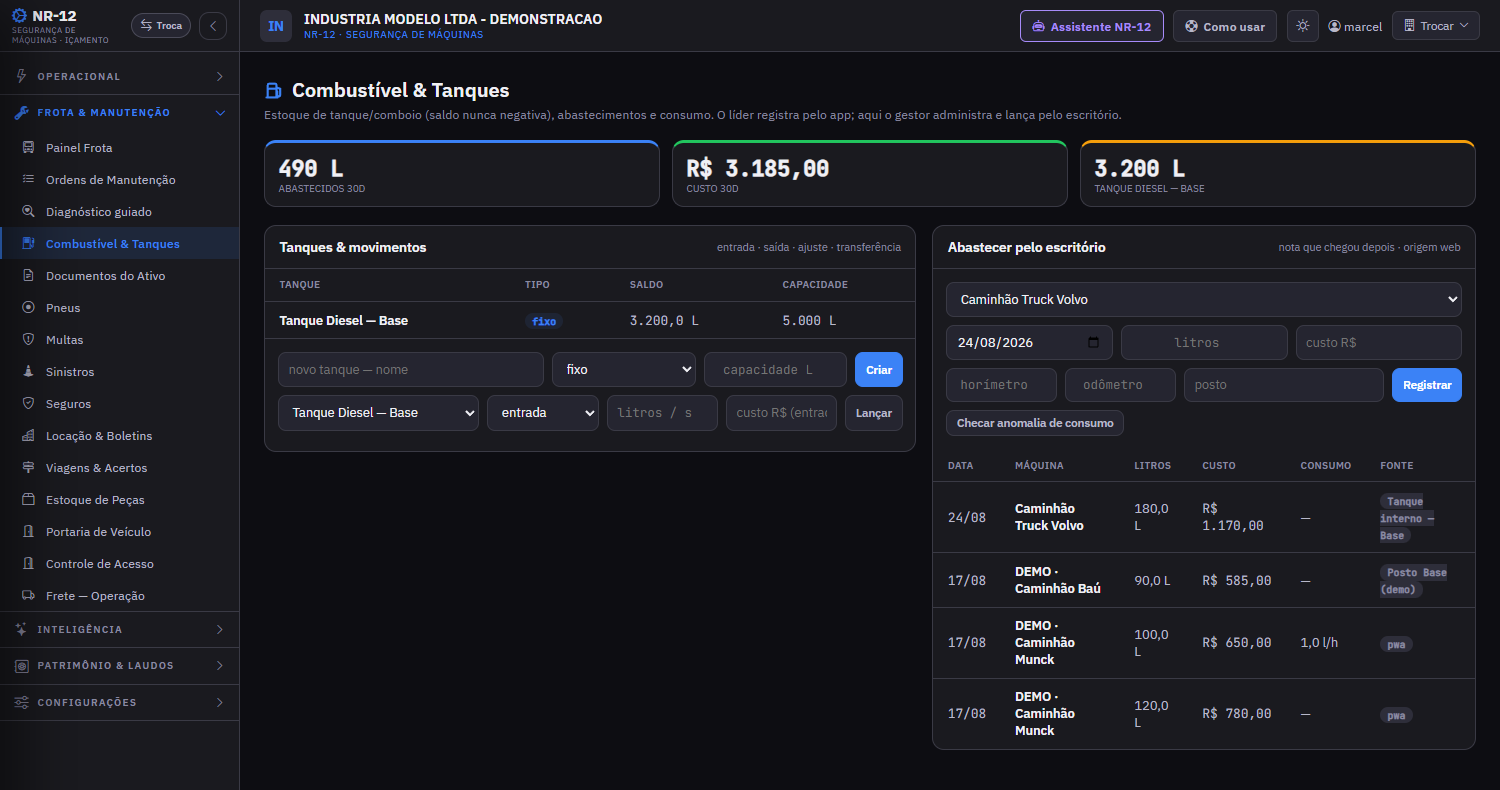Click the Multas shield icon

pyautogui.click(x=28, y=340)
